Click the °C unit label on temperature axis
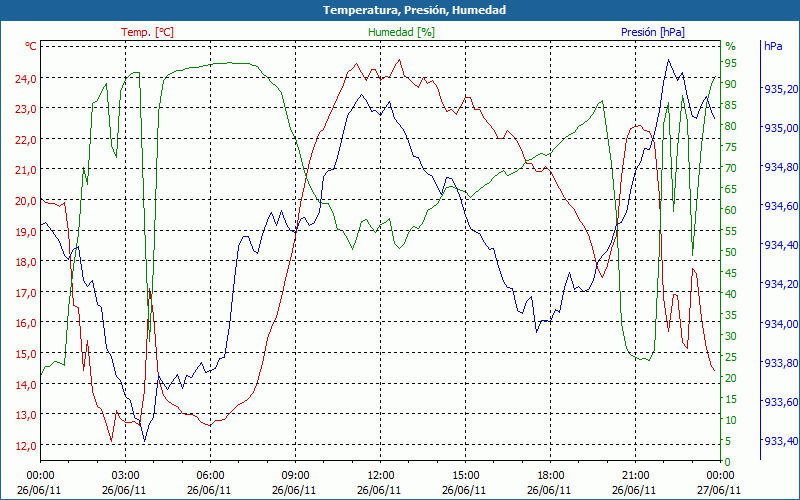The image size is (800, 500). (31, 46)
